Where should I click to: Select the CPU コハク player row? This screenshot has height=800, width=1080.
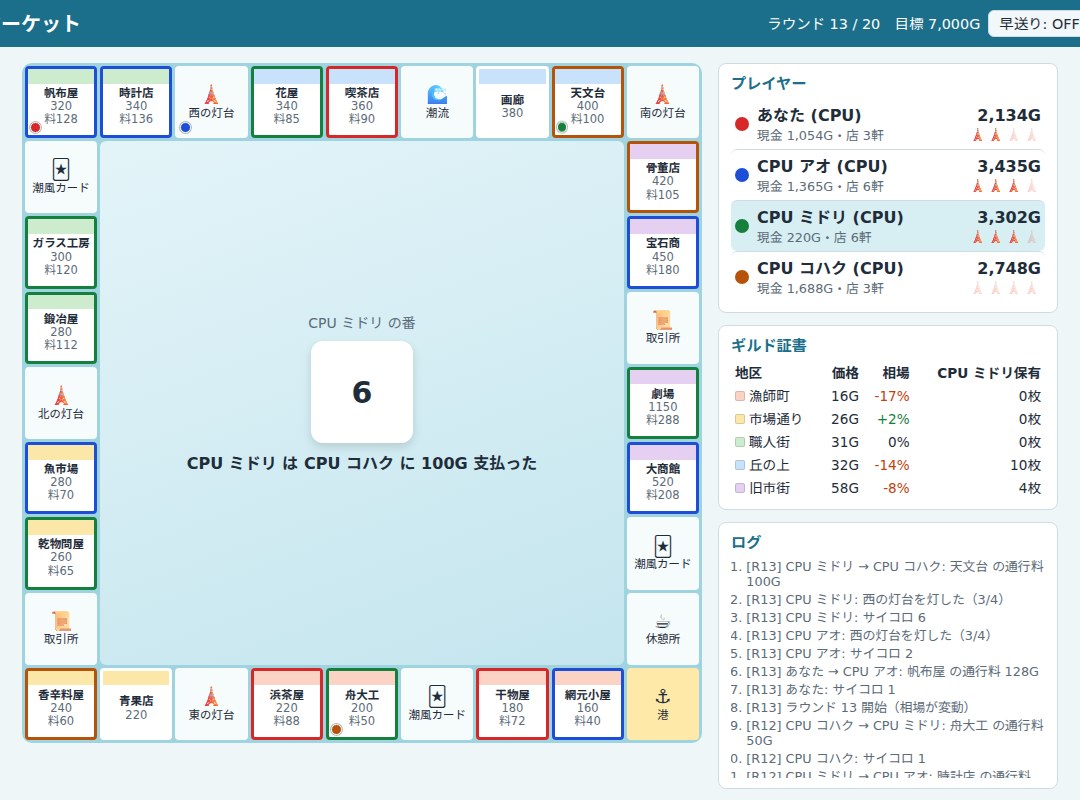tap(888, 277)
